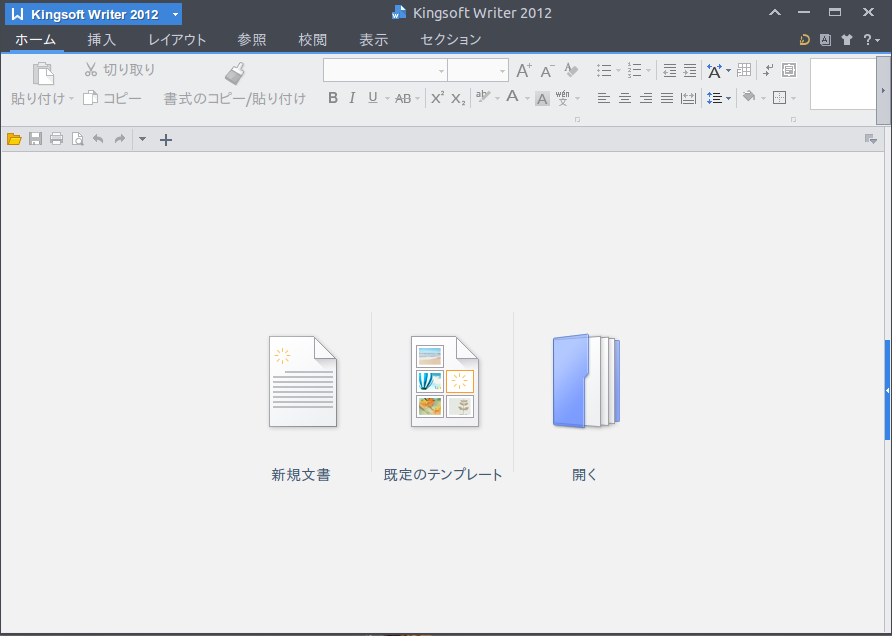Justify text alignment
Image resolution: width=892 pixels, height=636 pixels.
[x=667, y=98]
